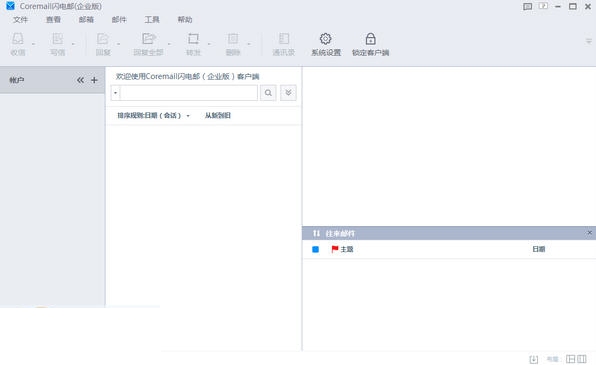Open the dropdown arrow next to 收信

(x=33, y=44)
